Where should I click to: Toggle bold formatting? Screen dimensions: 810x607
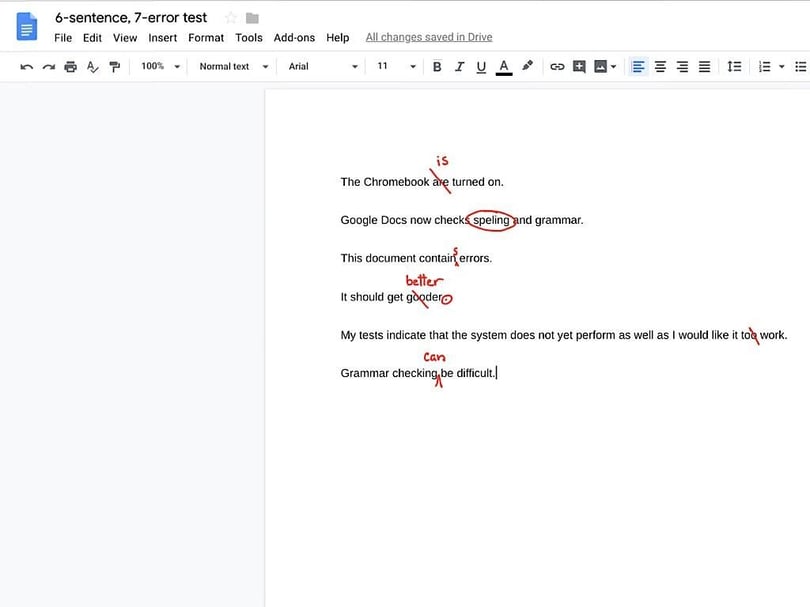click(x=437, y=66)
